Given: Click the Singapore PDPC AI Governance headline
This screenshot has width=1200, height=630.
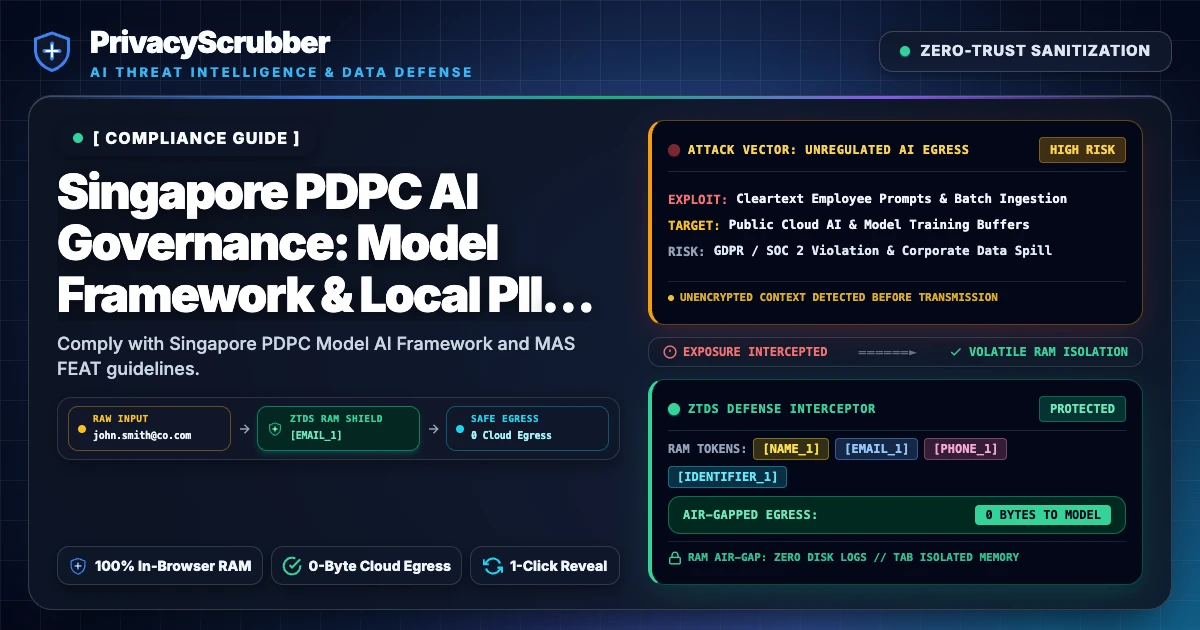Looking at the screenshot, I should (323, 244).
